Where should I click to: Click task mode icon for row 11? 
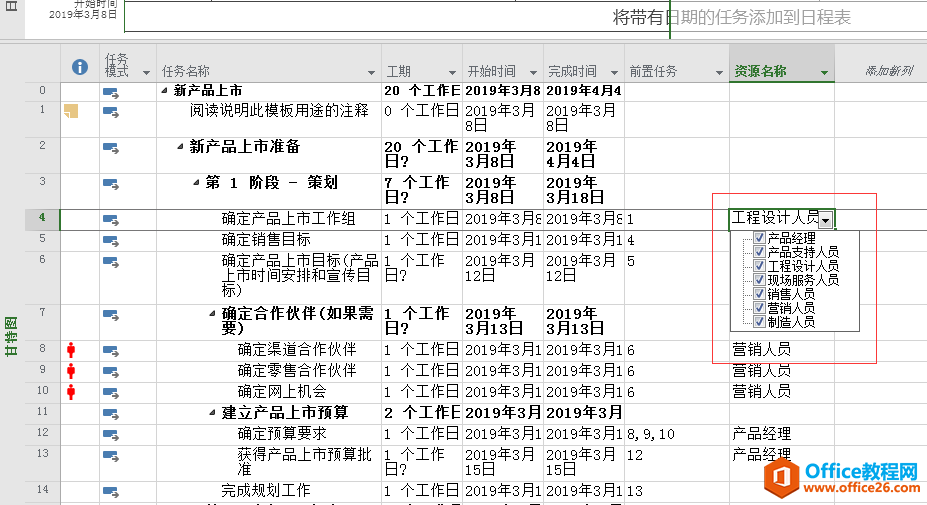point(111,413)
